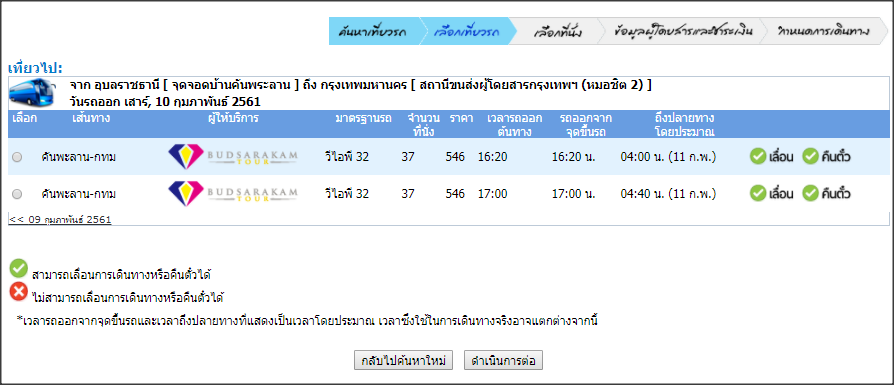Screen dimensions: 894x385
Task: Click the เลือก column header
Action: pyautogui.click(x=25, y=119)
